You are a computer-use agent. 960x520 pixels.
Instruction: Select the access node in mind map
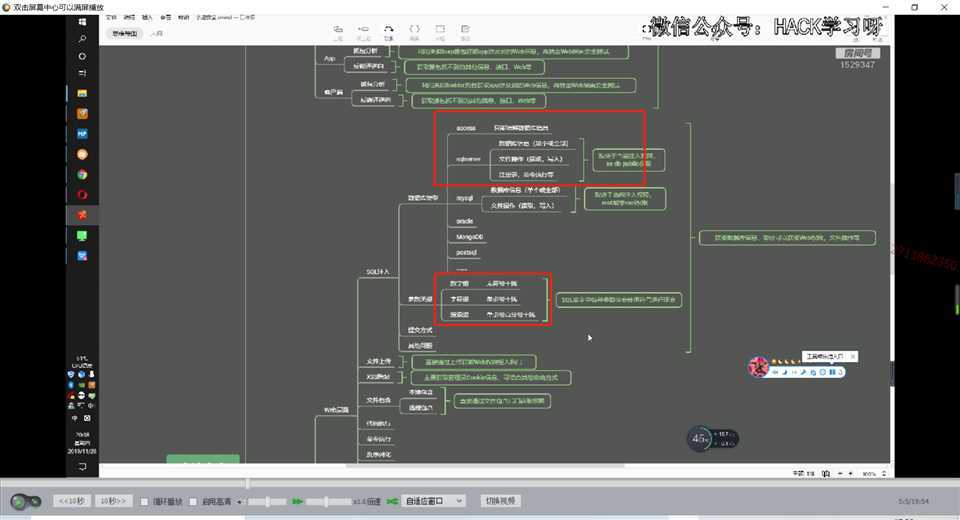tap(466, 128)
